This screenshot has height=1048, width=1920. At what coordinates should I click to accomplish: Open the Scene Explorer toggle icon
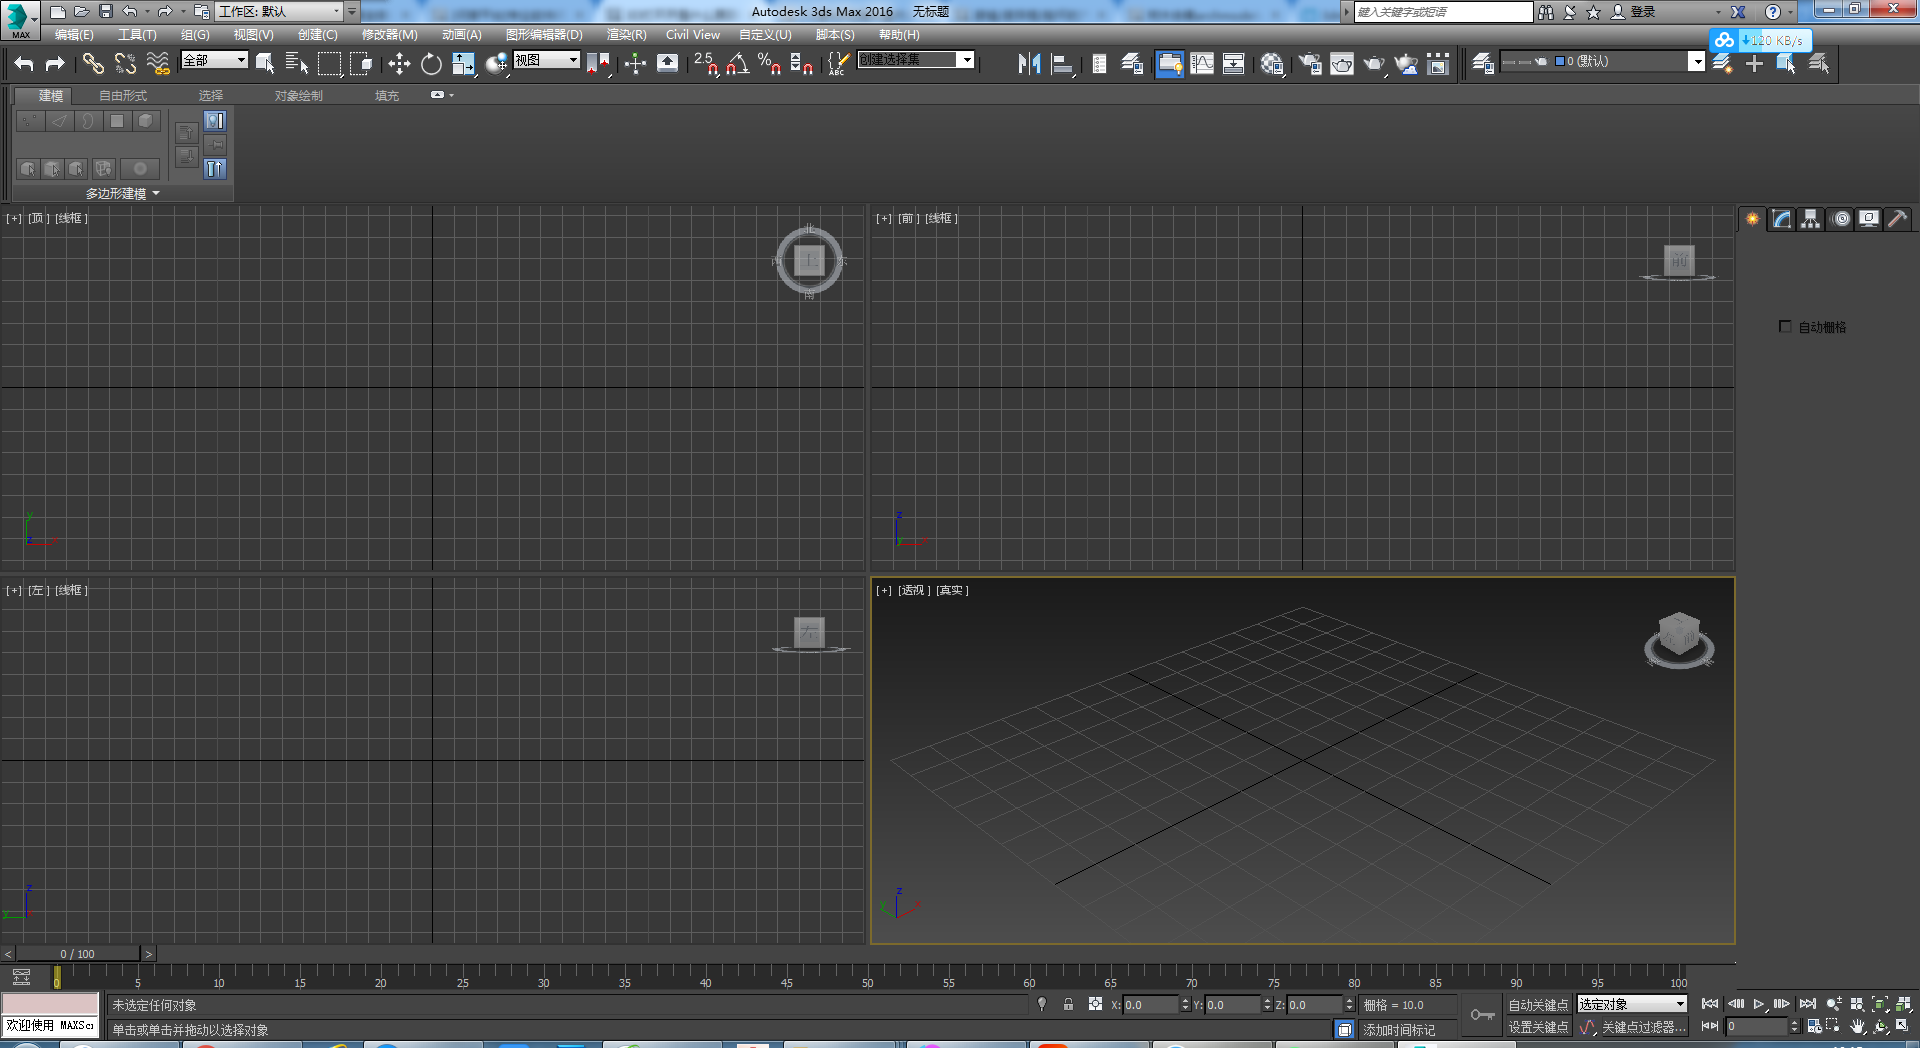click(x=1099, y=64)
